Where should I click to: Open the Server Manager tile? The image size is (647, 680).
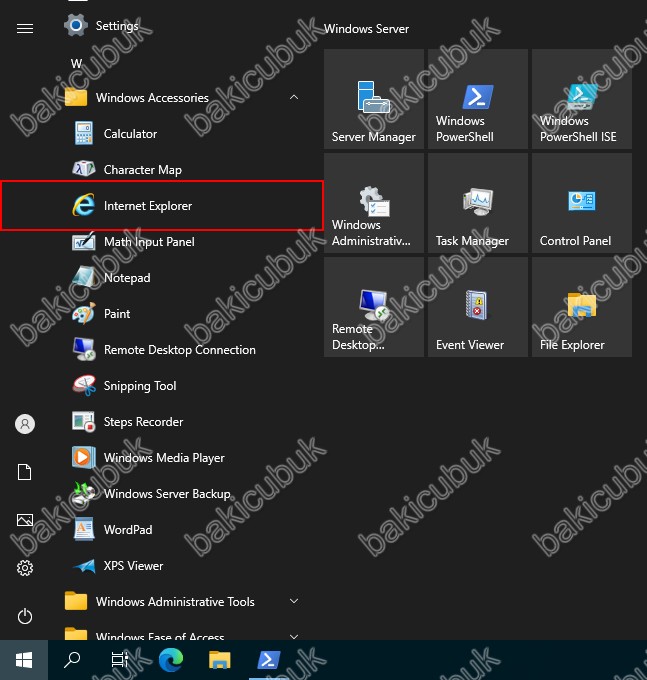click(x=374, y=99)
